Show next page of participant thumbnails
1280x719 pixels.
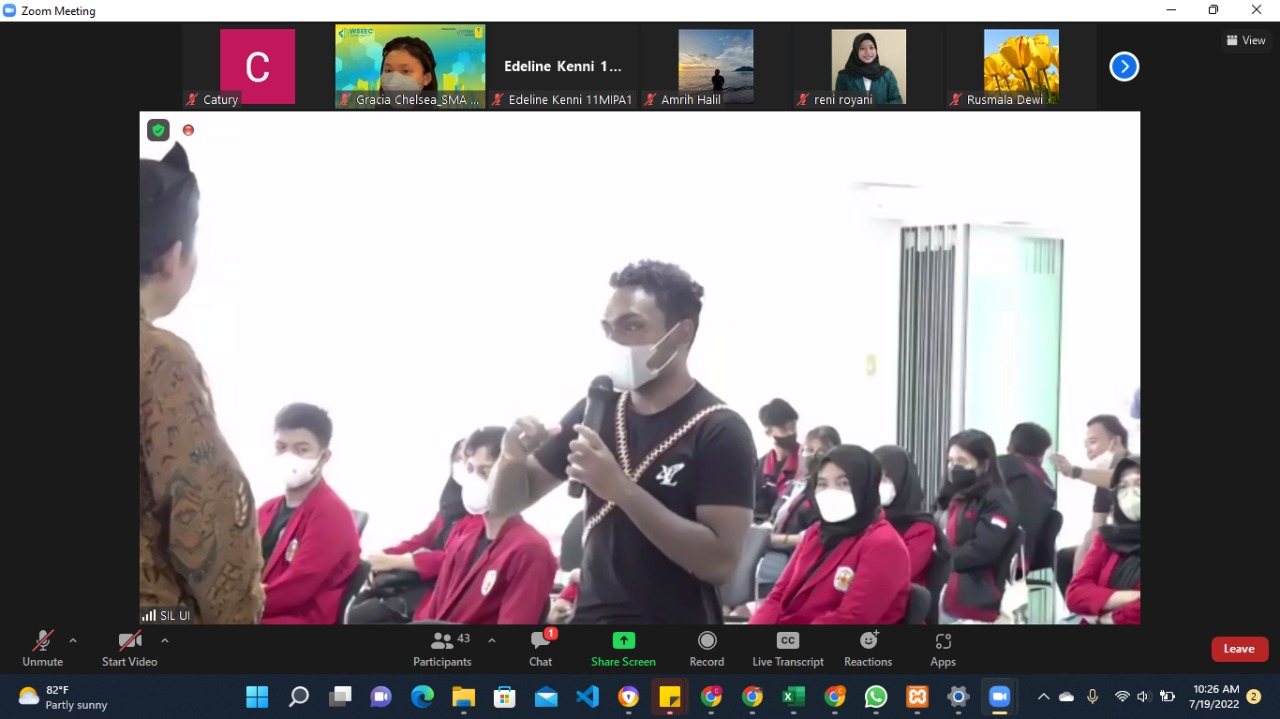tap(1124, 67)
